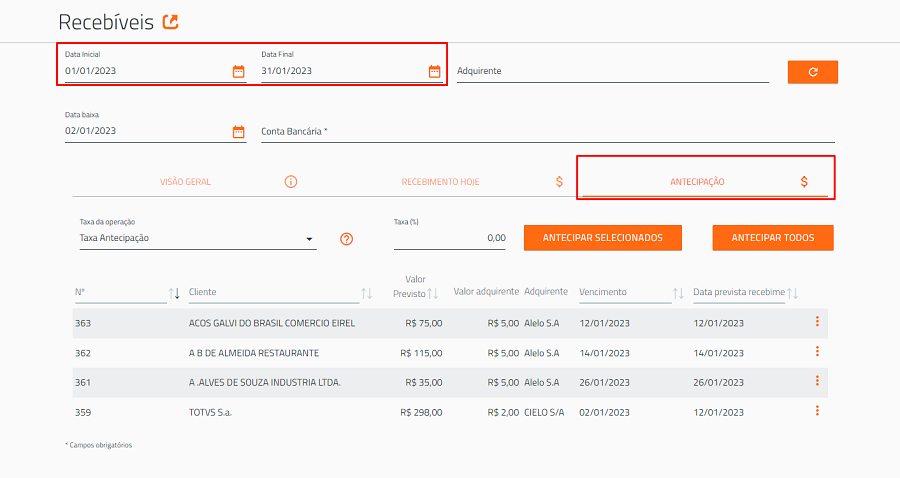Viewport: 900px width, 478px height.
Task: Click the Adquirente column header in table
Action: click(546, 292)
